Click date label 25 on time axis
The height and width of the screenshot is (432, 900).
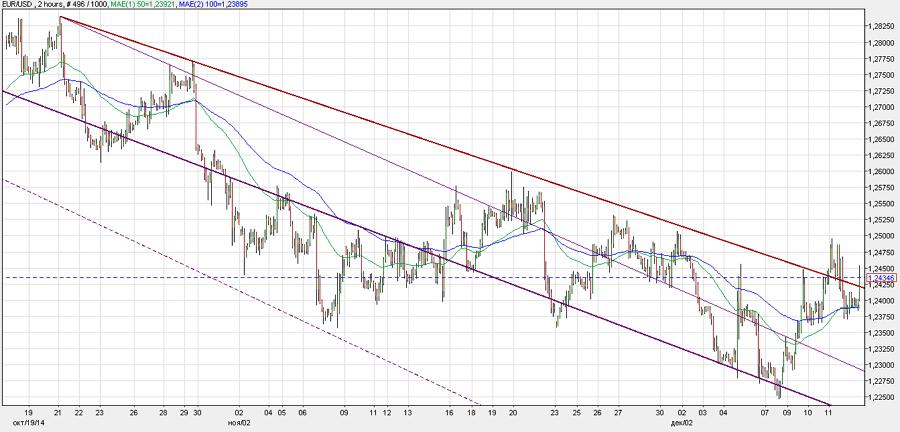576,412
